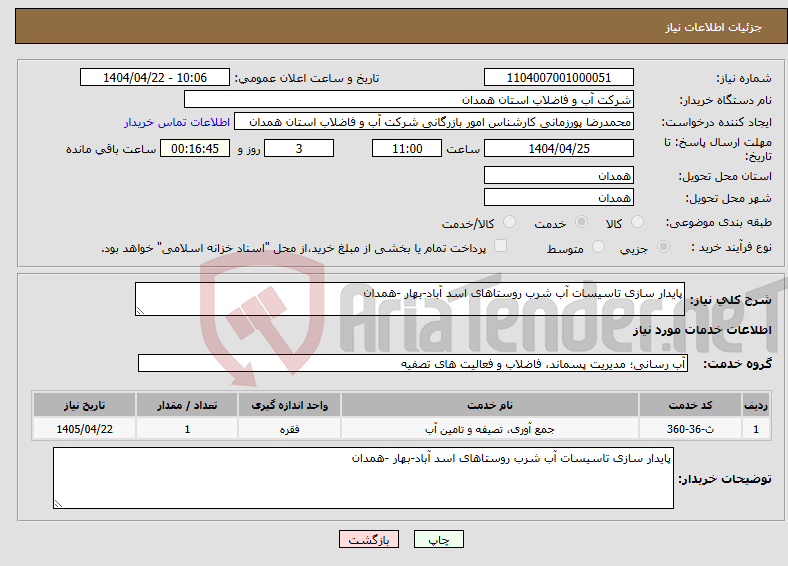Click the deadline date field 1404/04/25
Image resolution: width=788 pixels, height=566 pixels.
pos(559,148)
